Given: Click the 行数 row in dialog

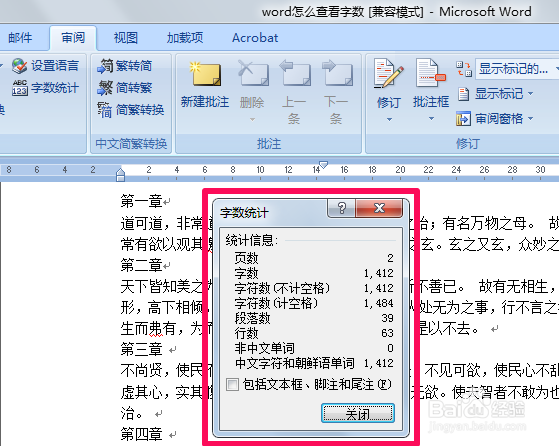Looking at the screenshot, I should coord(314,333).
